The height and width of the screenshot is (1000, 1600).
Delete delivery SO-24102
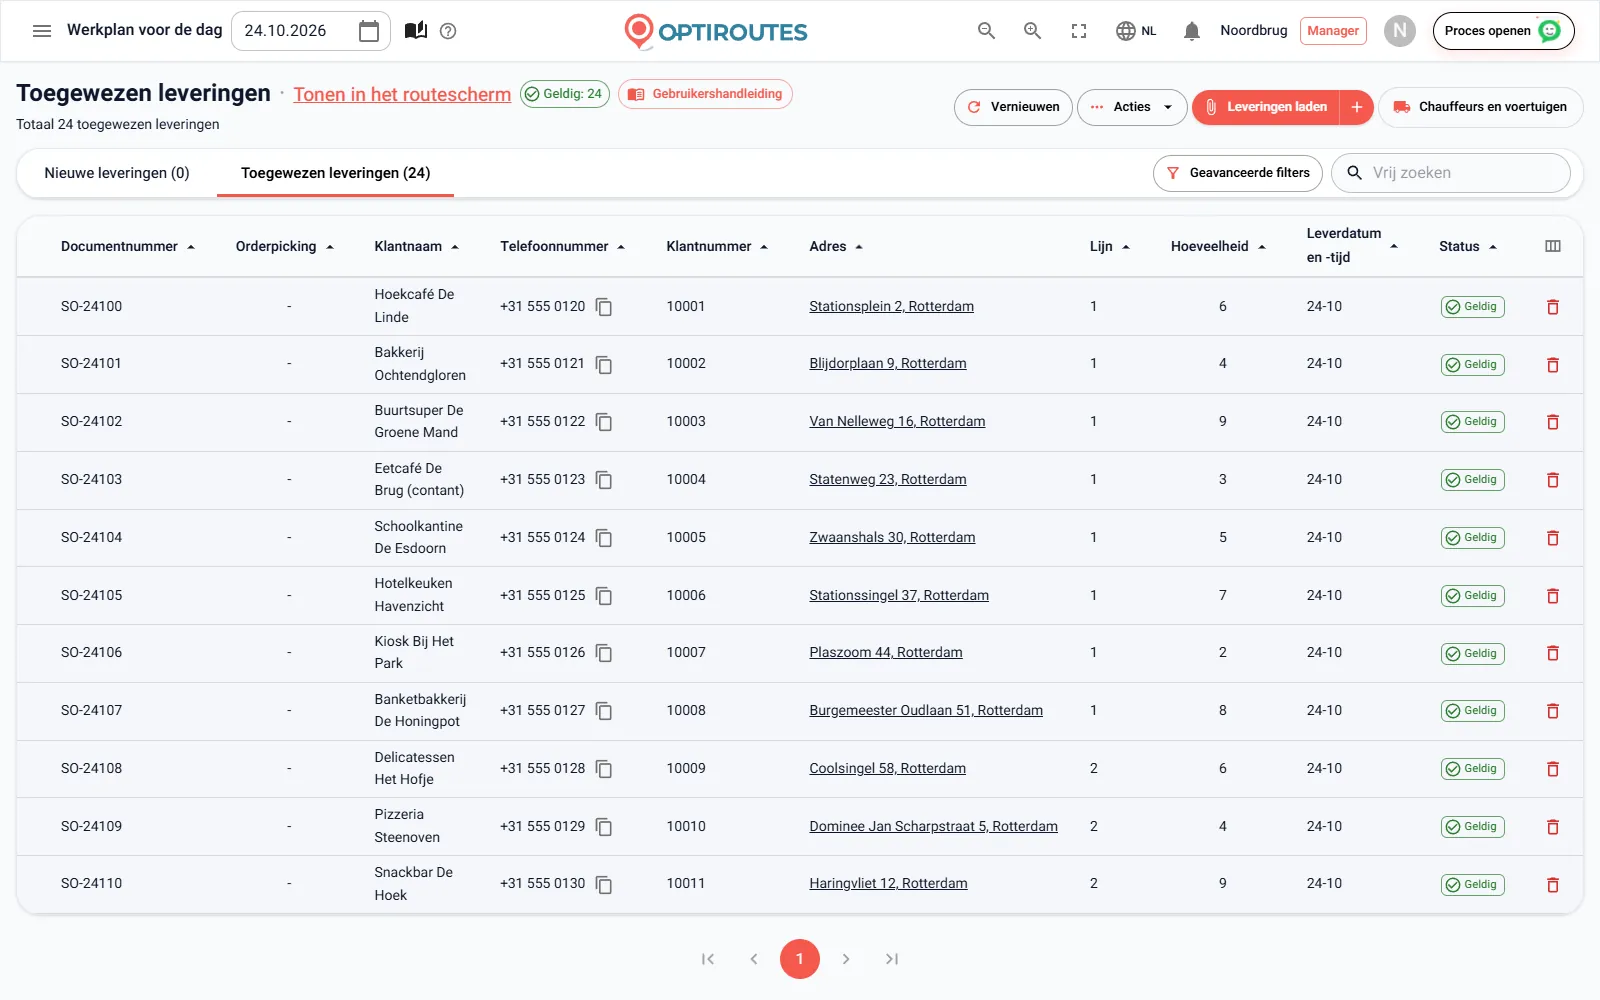(1553, 422)
